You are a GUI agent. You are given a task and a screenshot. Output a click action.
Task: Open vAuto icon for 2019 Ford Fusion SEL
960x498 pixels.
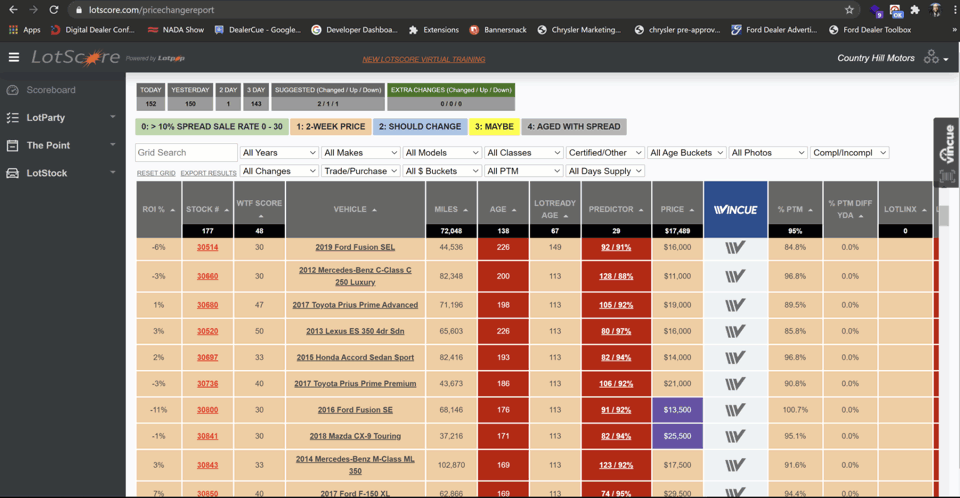pos(735,247)
